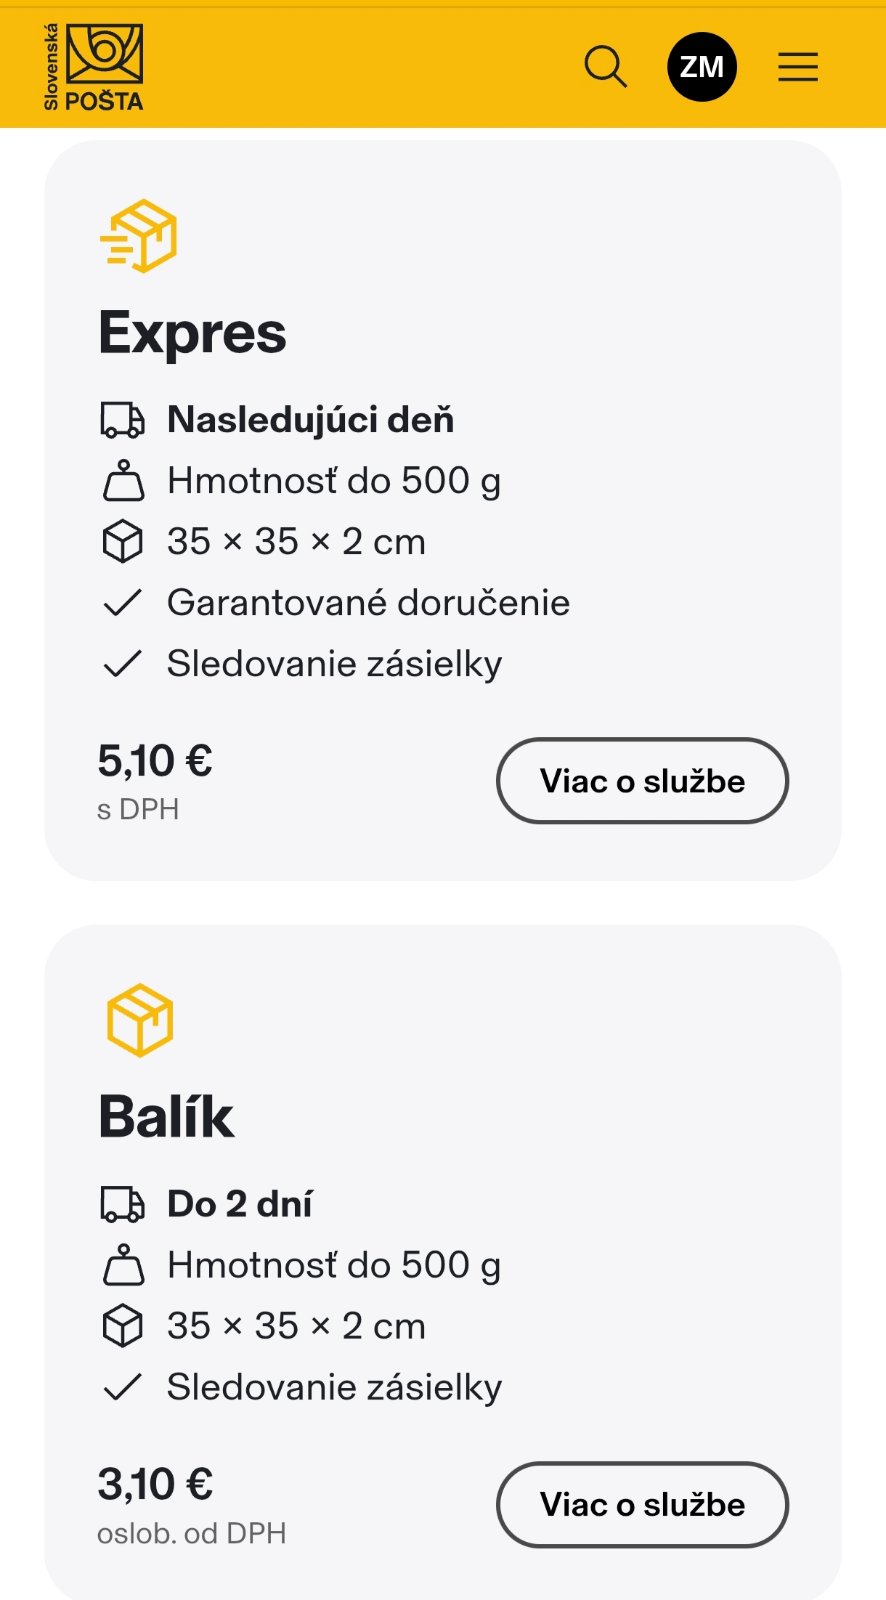This screenshot has height=1600, width=886.
Task: Click Sledovanie zásielky checkmark in Balík card
Action: point(123,1387)
